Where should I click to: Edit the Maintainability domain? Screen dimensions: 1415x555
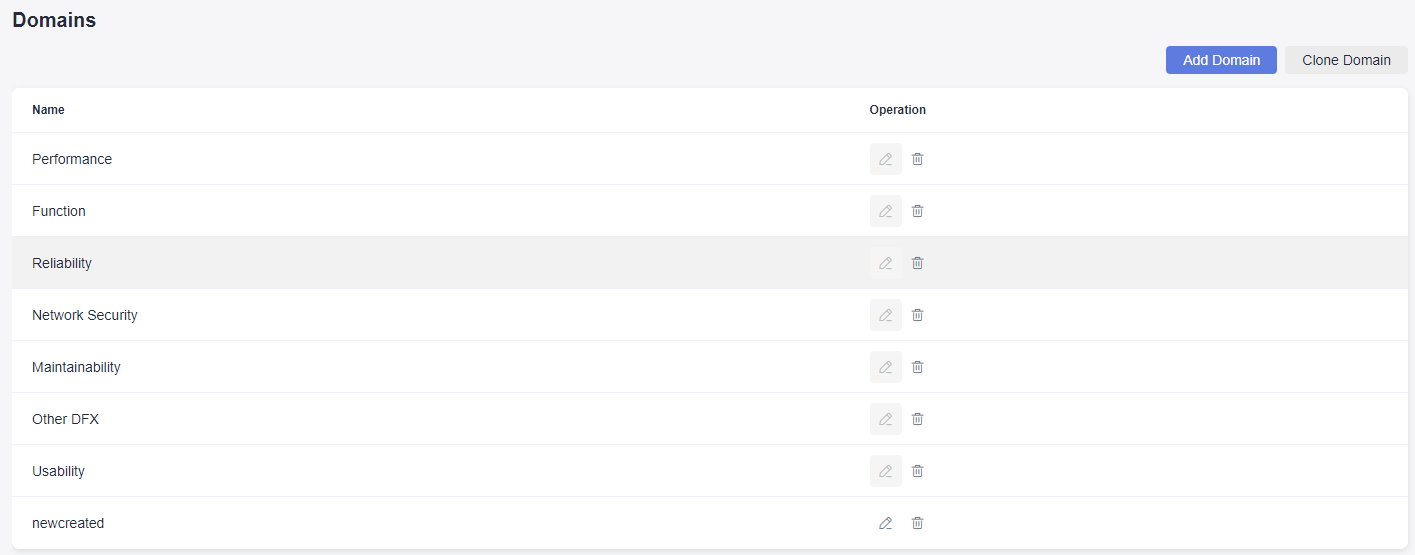click(885, 367)
